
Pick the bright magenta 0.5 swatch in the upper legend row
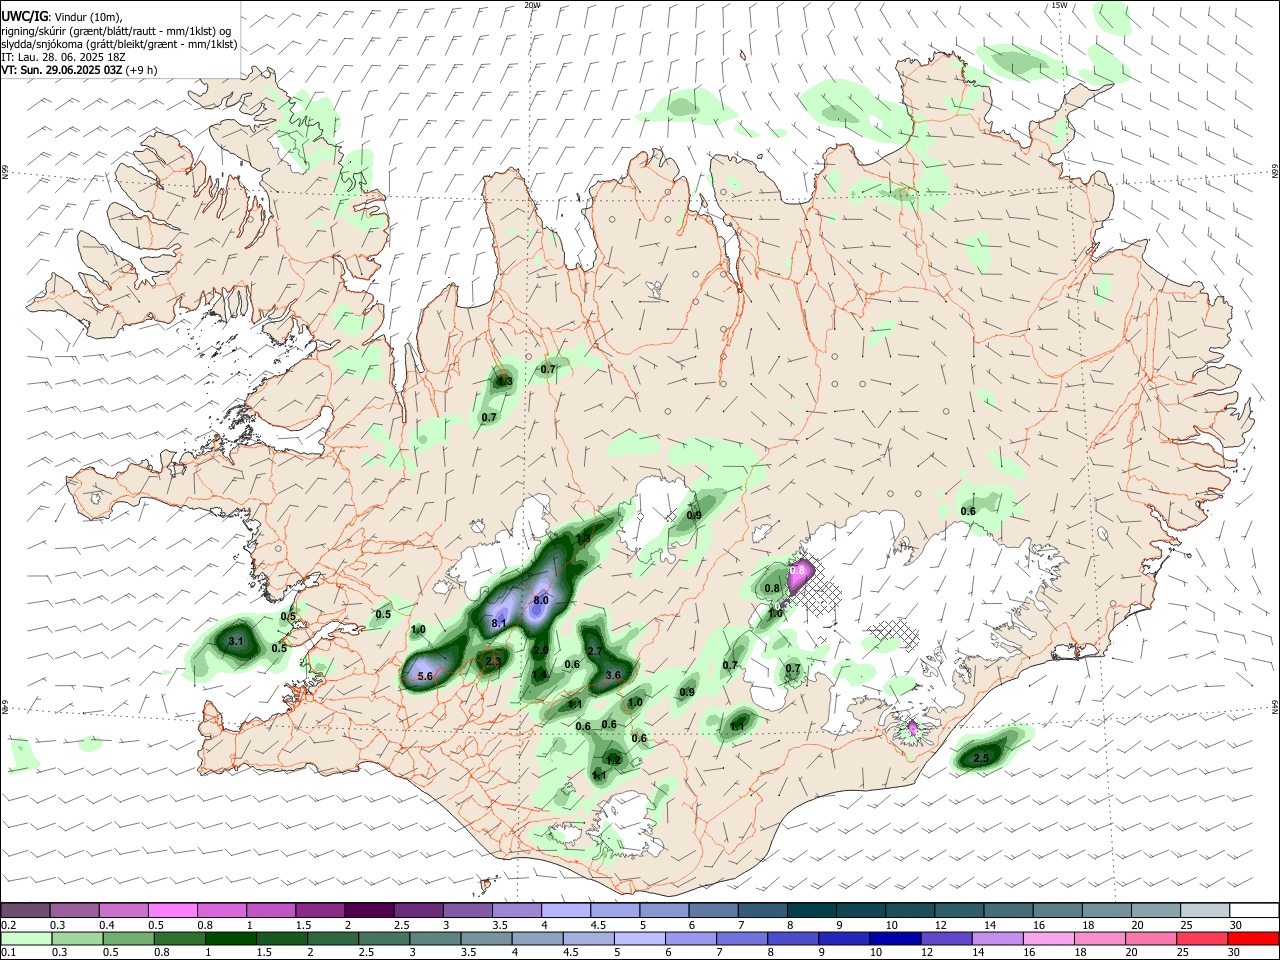[173, 910]
